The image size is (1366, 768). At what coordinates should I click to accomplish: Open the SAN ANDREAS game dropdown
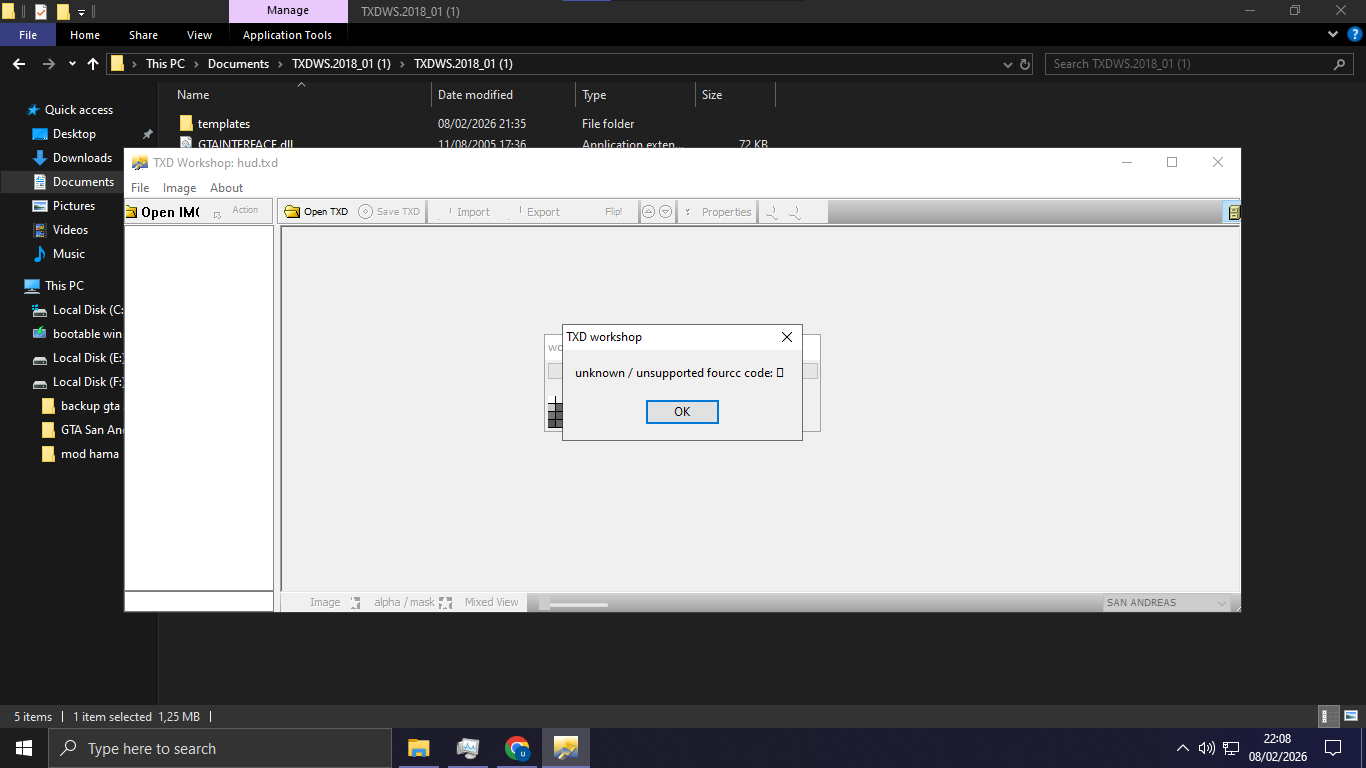(x=1166, y=602)
